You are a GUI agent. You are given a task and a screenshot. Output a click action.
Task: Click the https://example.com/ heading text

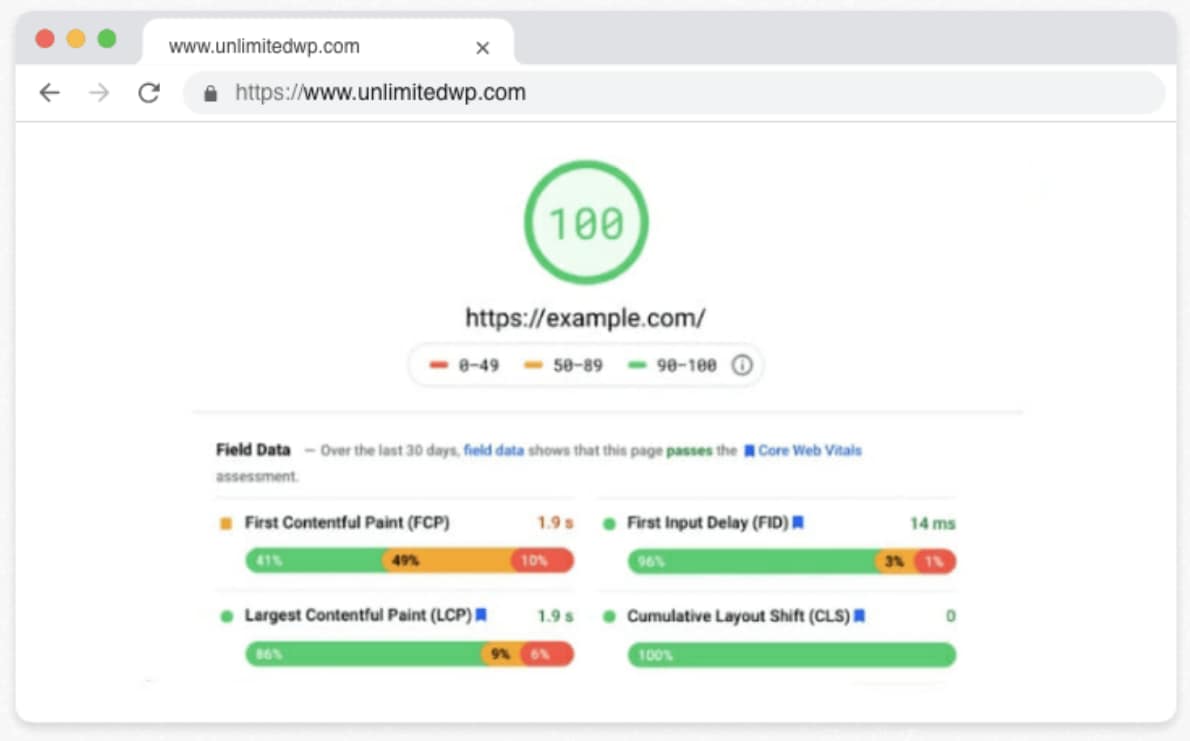[586, 317]
